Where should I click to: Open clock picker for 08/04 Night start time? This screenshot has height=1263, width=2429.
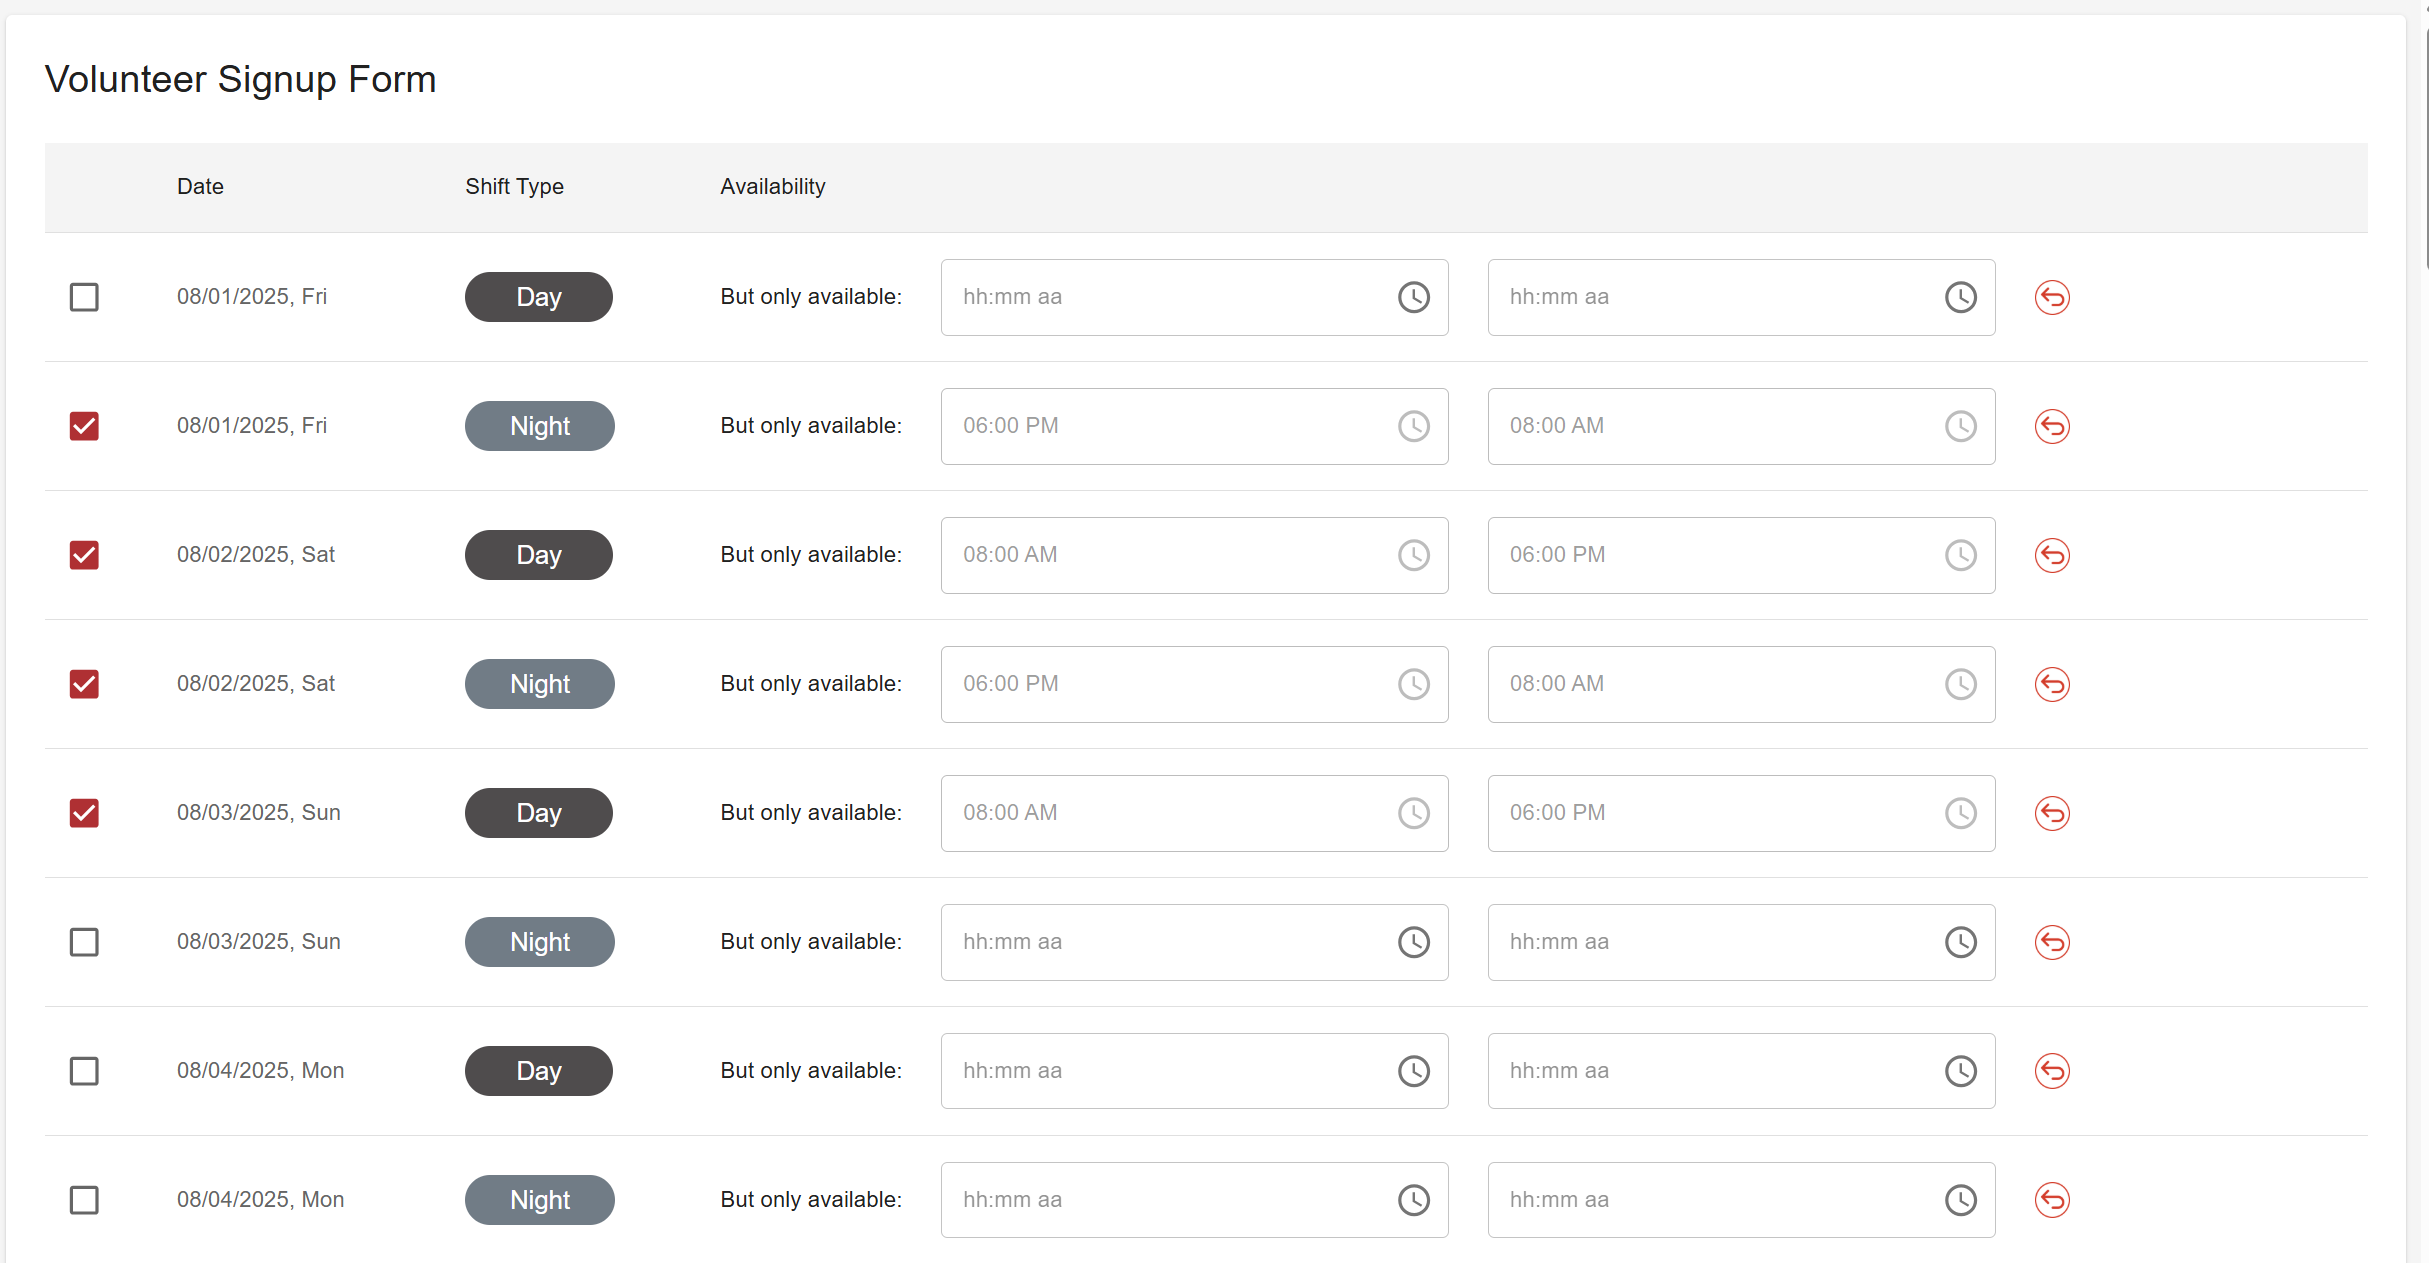pos(1413,1200)
